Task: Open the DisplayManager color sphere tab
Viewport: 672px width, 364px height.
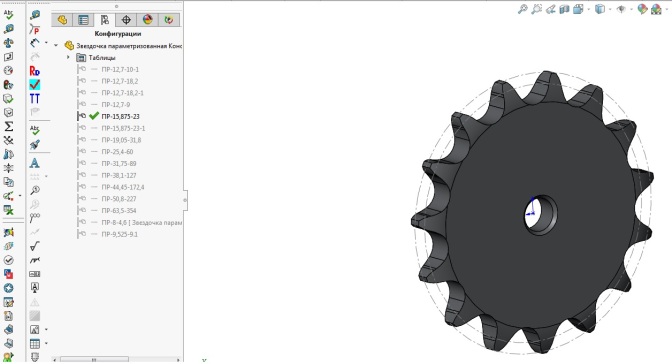Action: tap(147, 20)
